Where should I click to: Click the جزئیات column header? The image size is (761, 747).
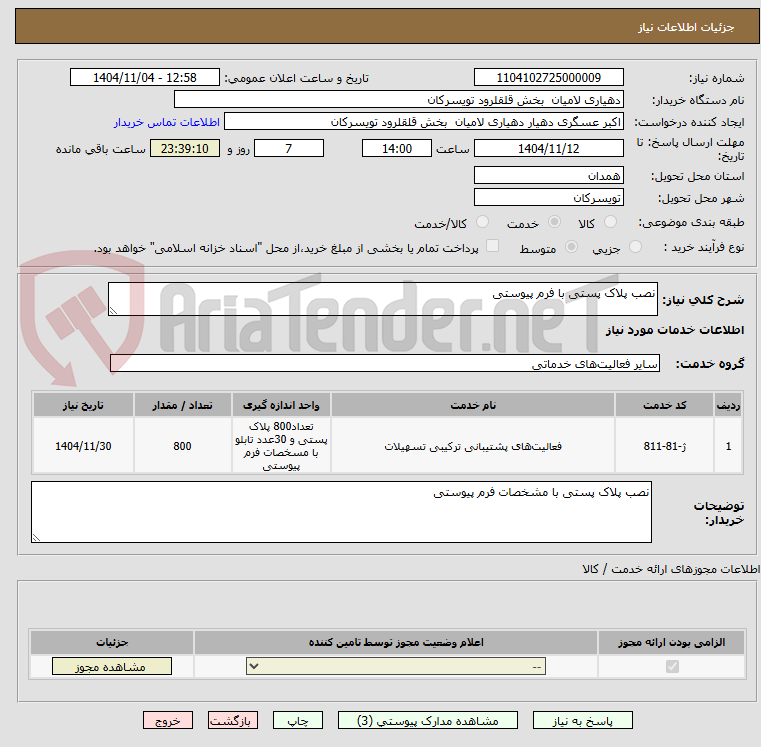(112, 642)
